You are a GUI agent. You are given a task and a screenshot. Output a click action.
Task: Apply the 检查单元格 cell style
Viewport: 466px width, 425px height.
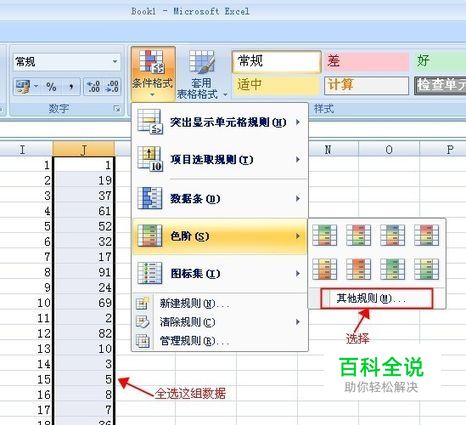pos(440,85)
